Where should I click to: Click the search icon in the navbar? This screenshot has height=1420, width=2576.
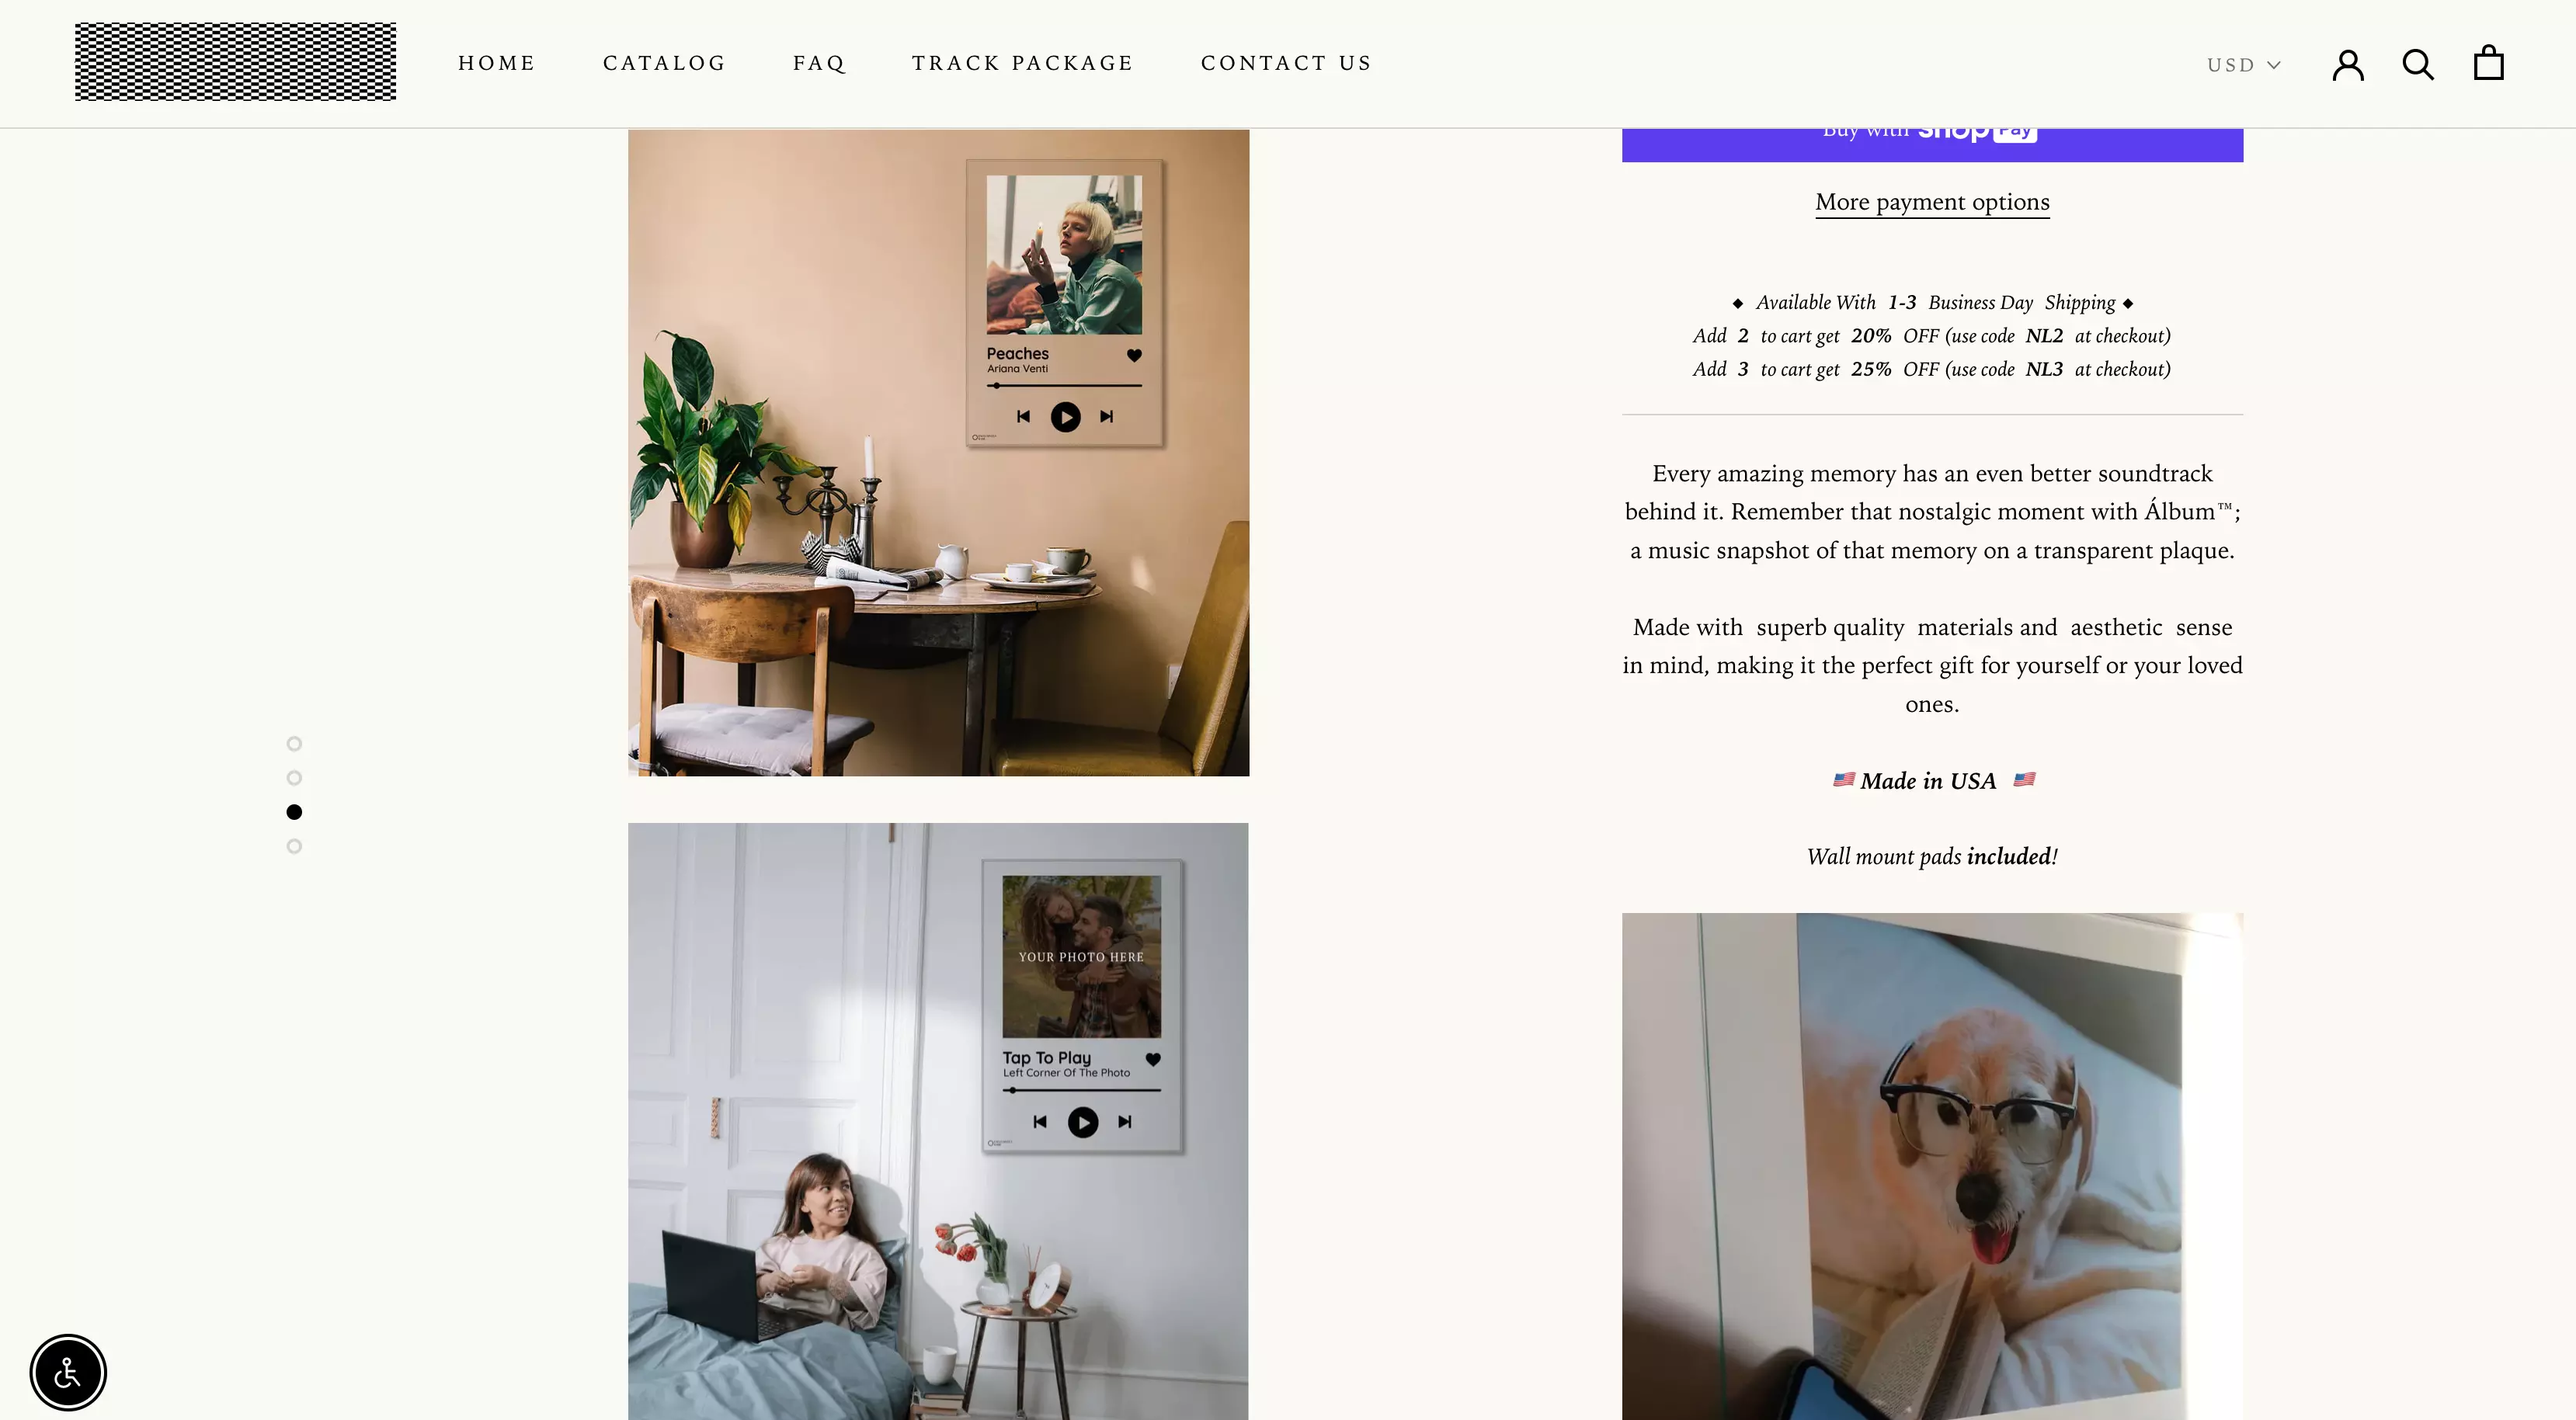[2418, 61]
